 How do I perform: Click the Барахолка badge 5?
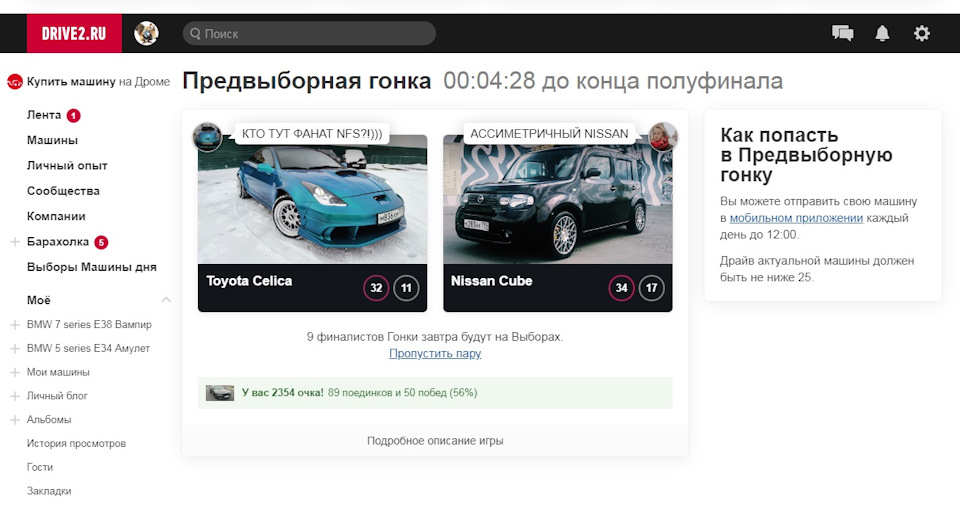pos(101,242)
